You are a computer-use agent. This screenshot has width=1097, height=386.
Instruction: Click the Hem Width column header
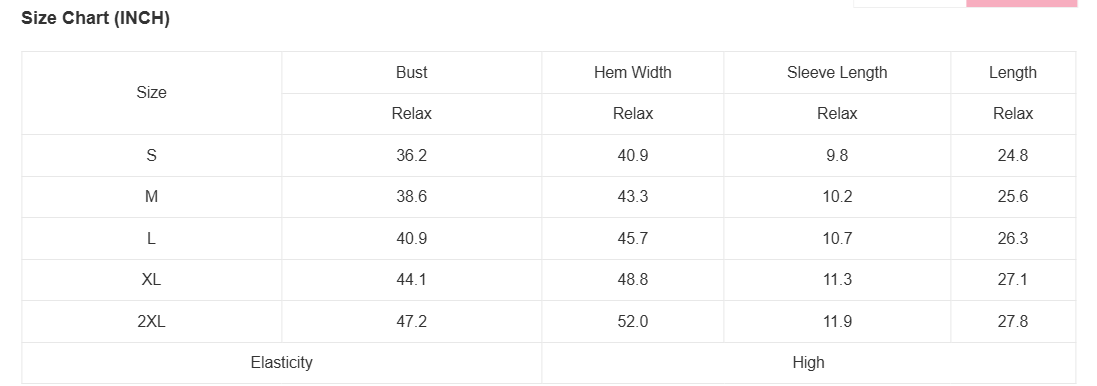pos(632,72)
